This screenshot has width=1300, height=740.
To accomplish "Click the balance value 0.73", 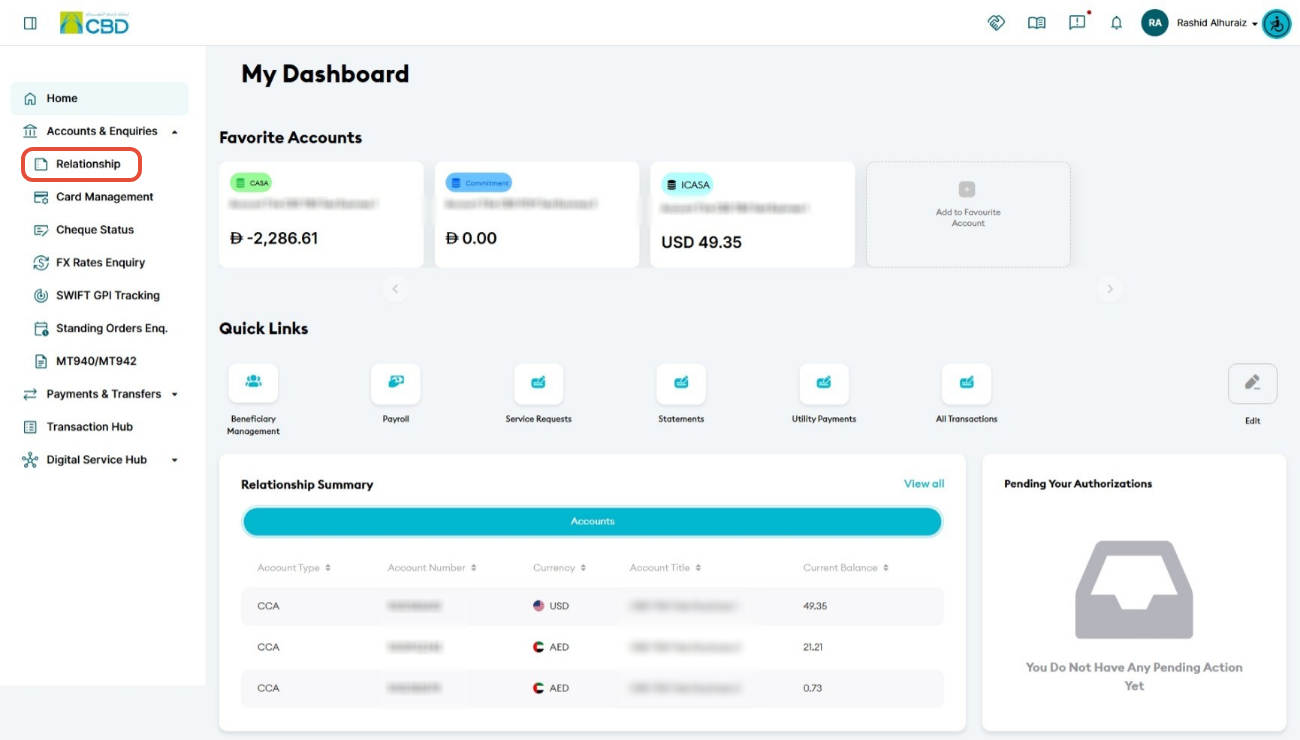I will (x=812, y=688).
